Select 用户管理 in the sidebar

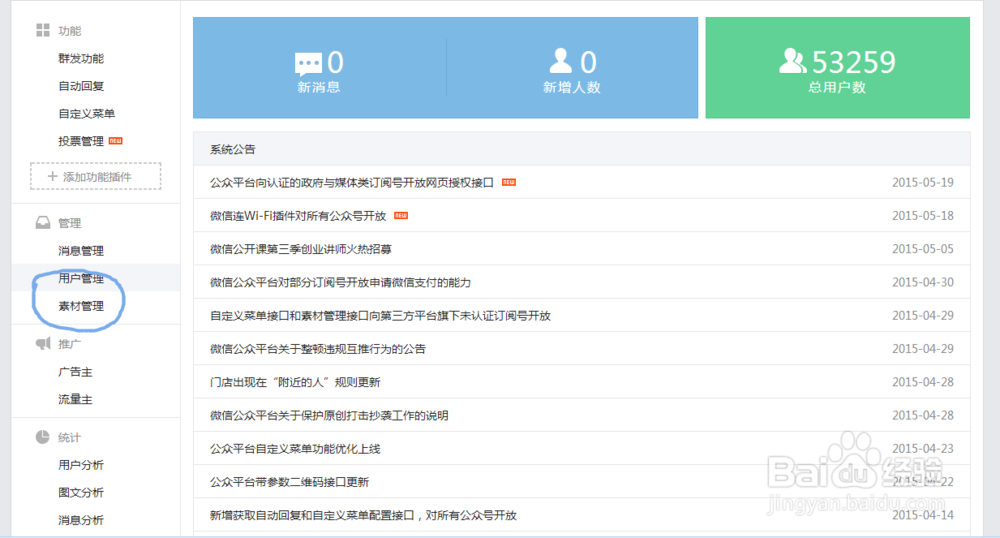[81, 278]
